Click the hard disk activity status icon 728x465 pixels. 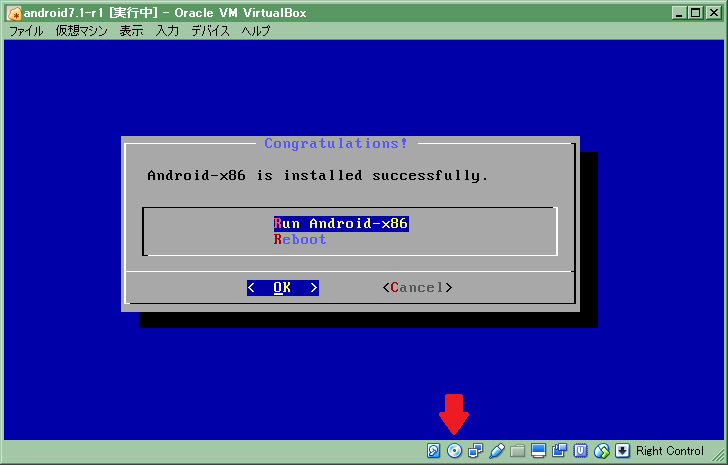433,450
